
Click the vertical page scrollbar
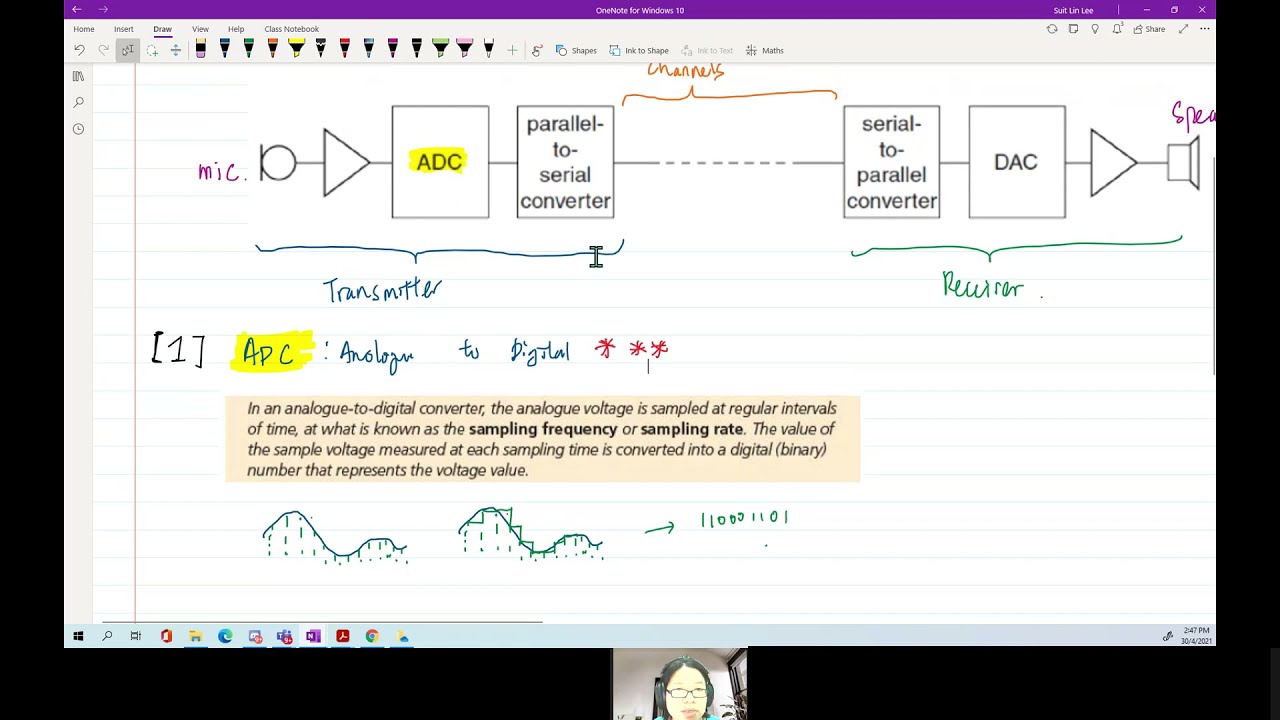coord(1214,266)
